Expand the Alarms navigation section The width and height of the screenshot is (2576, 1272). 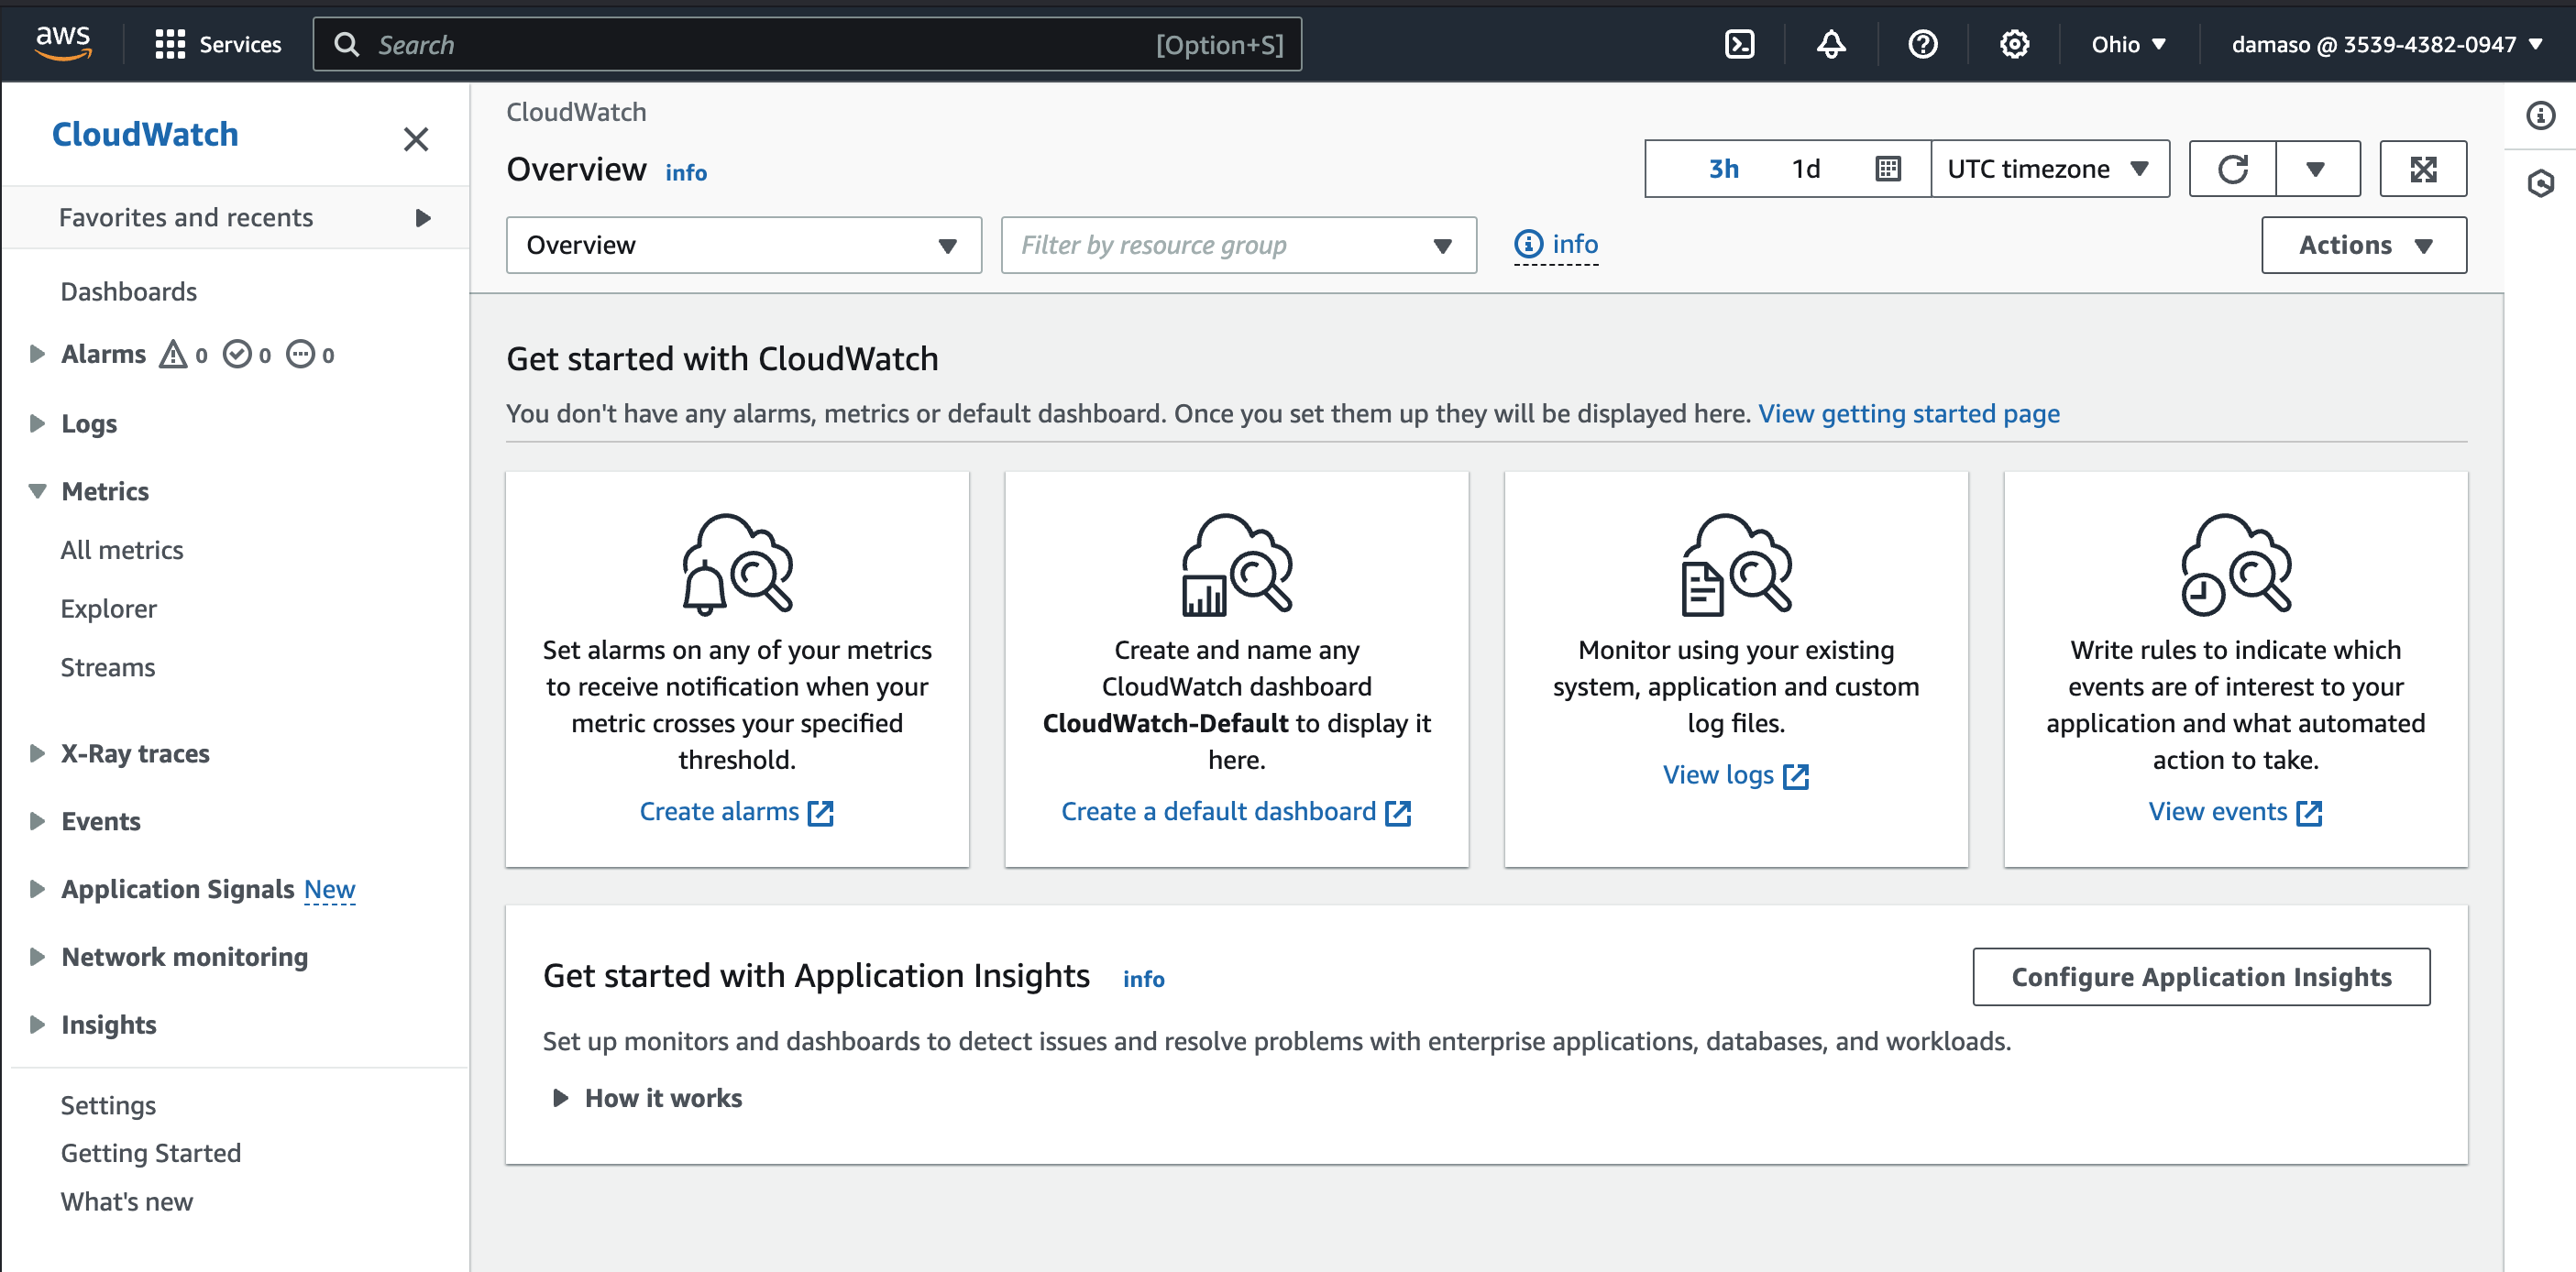pos(37,354)
